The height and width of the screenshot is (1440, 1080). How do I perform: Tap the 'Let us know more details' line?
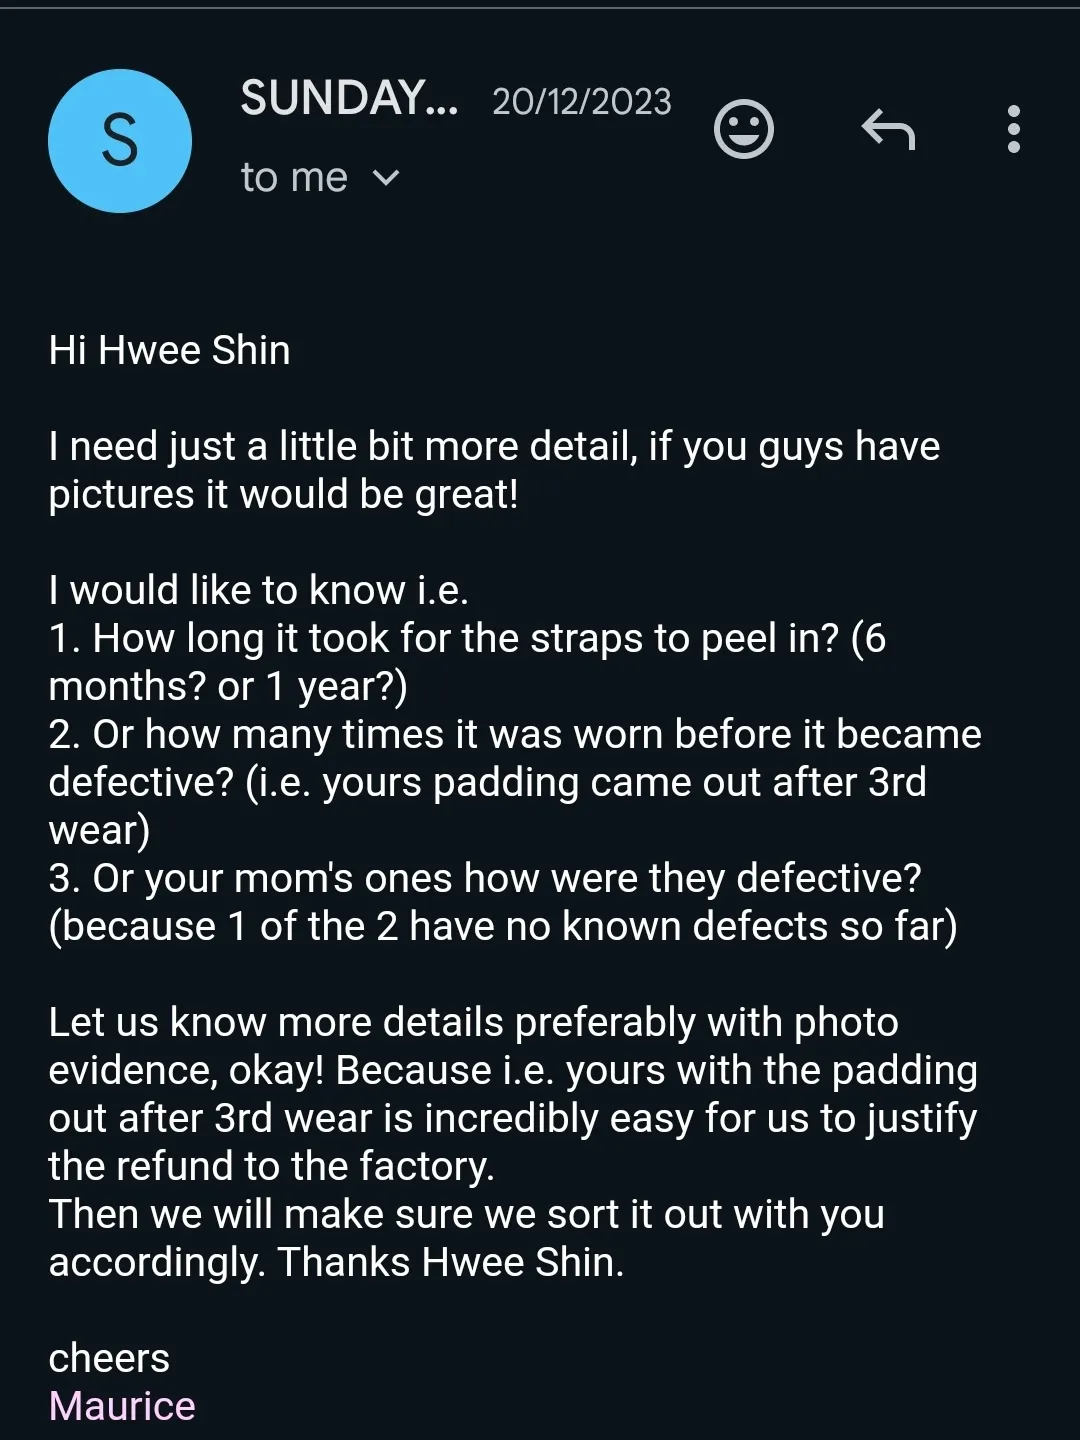click(473, 1023)
